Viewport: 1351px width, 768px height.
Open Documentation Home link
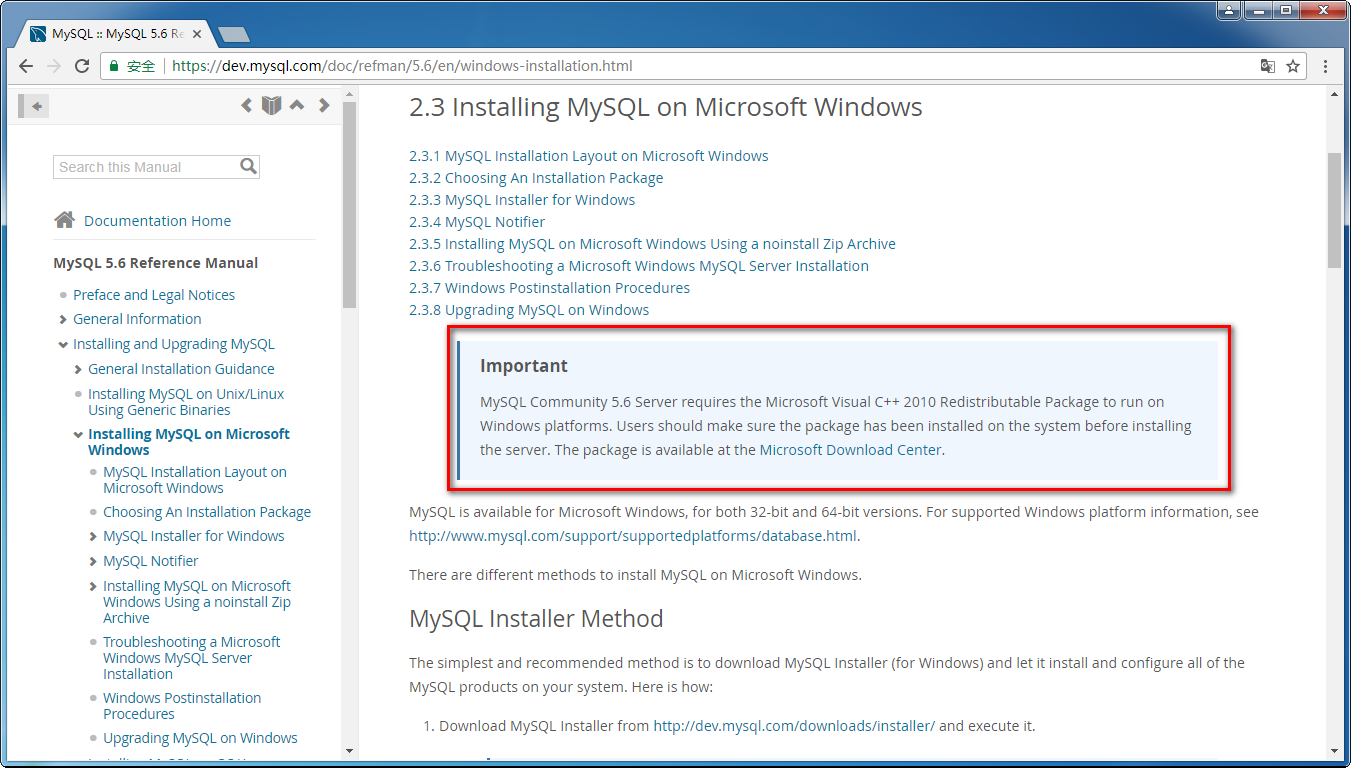tap(157, 221)
